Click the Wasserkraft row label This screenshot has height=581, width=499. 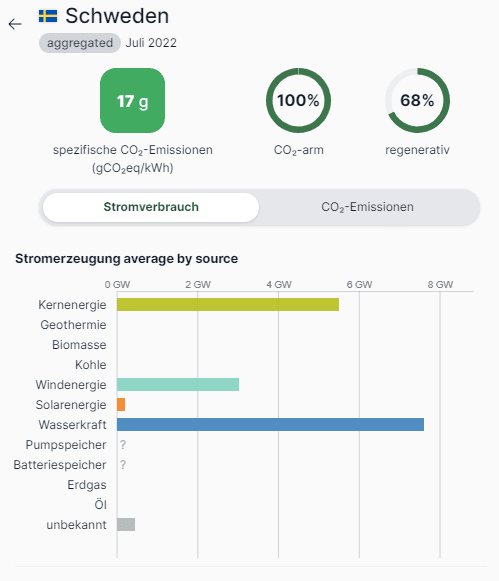(73, 425)
